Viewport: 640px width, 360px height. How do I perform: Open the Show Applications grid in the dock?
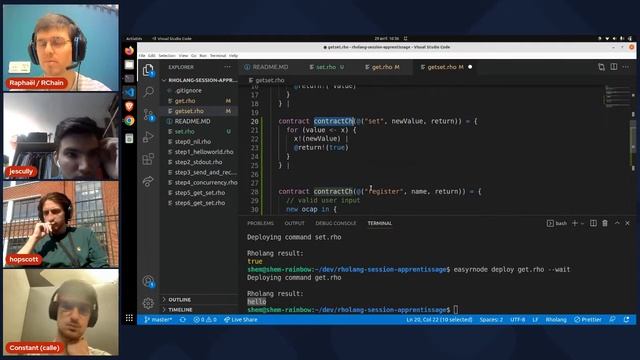129,318
